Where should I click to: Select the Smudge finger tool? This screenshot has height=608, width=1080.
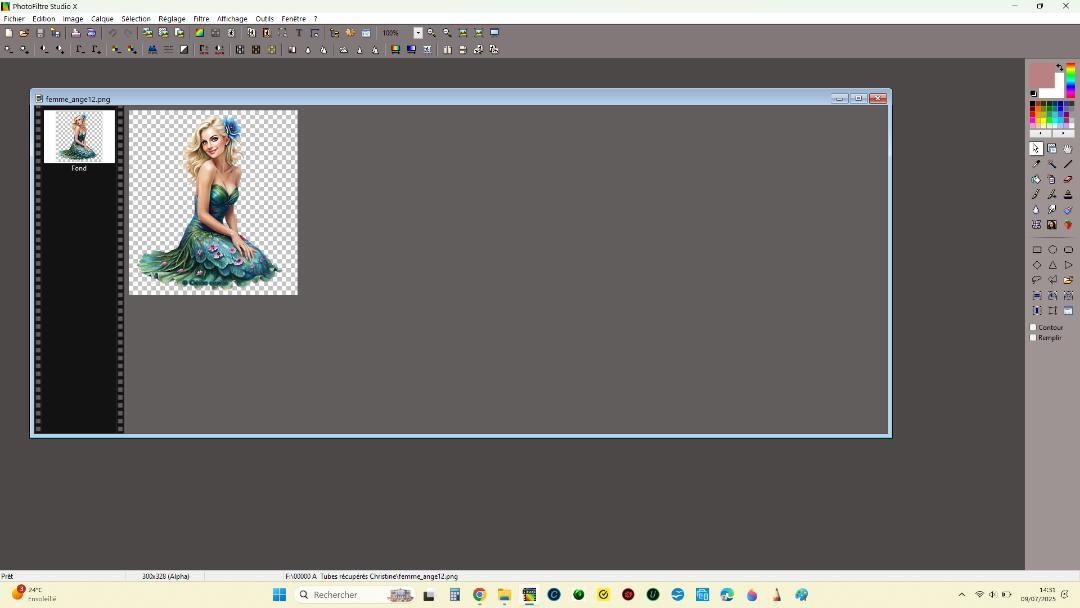coord(1052,209)
